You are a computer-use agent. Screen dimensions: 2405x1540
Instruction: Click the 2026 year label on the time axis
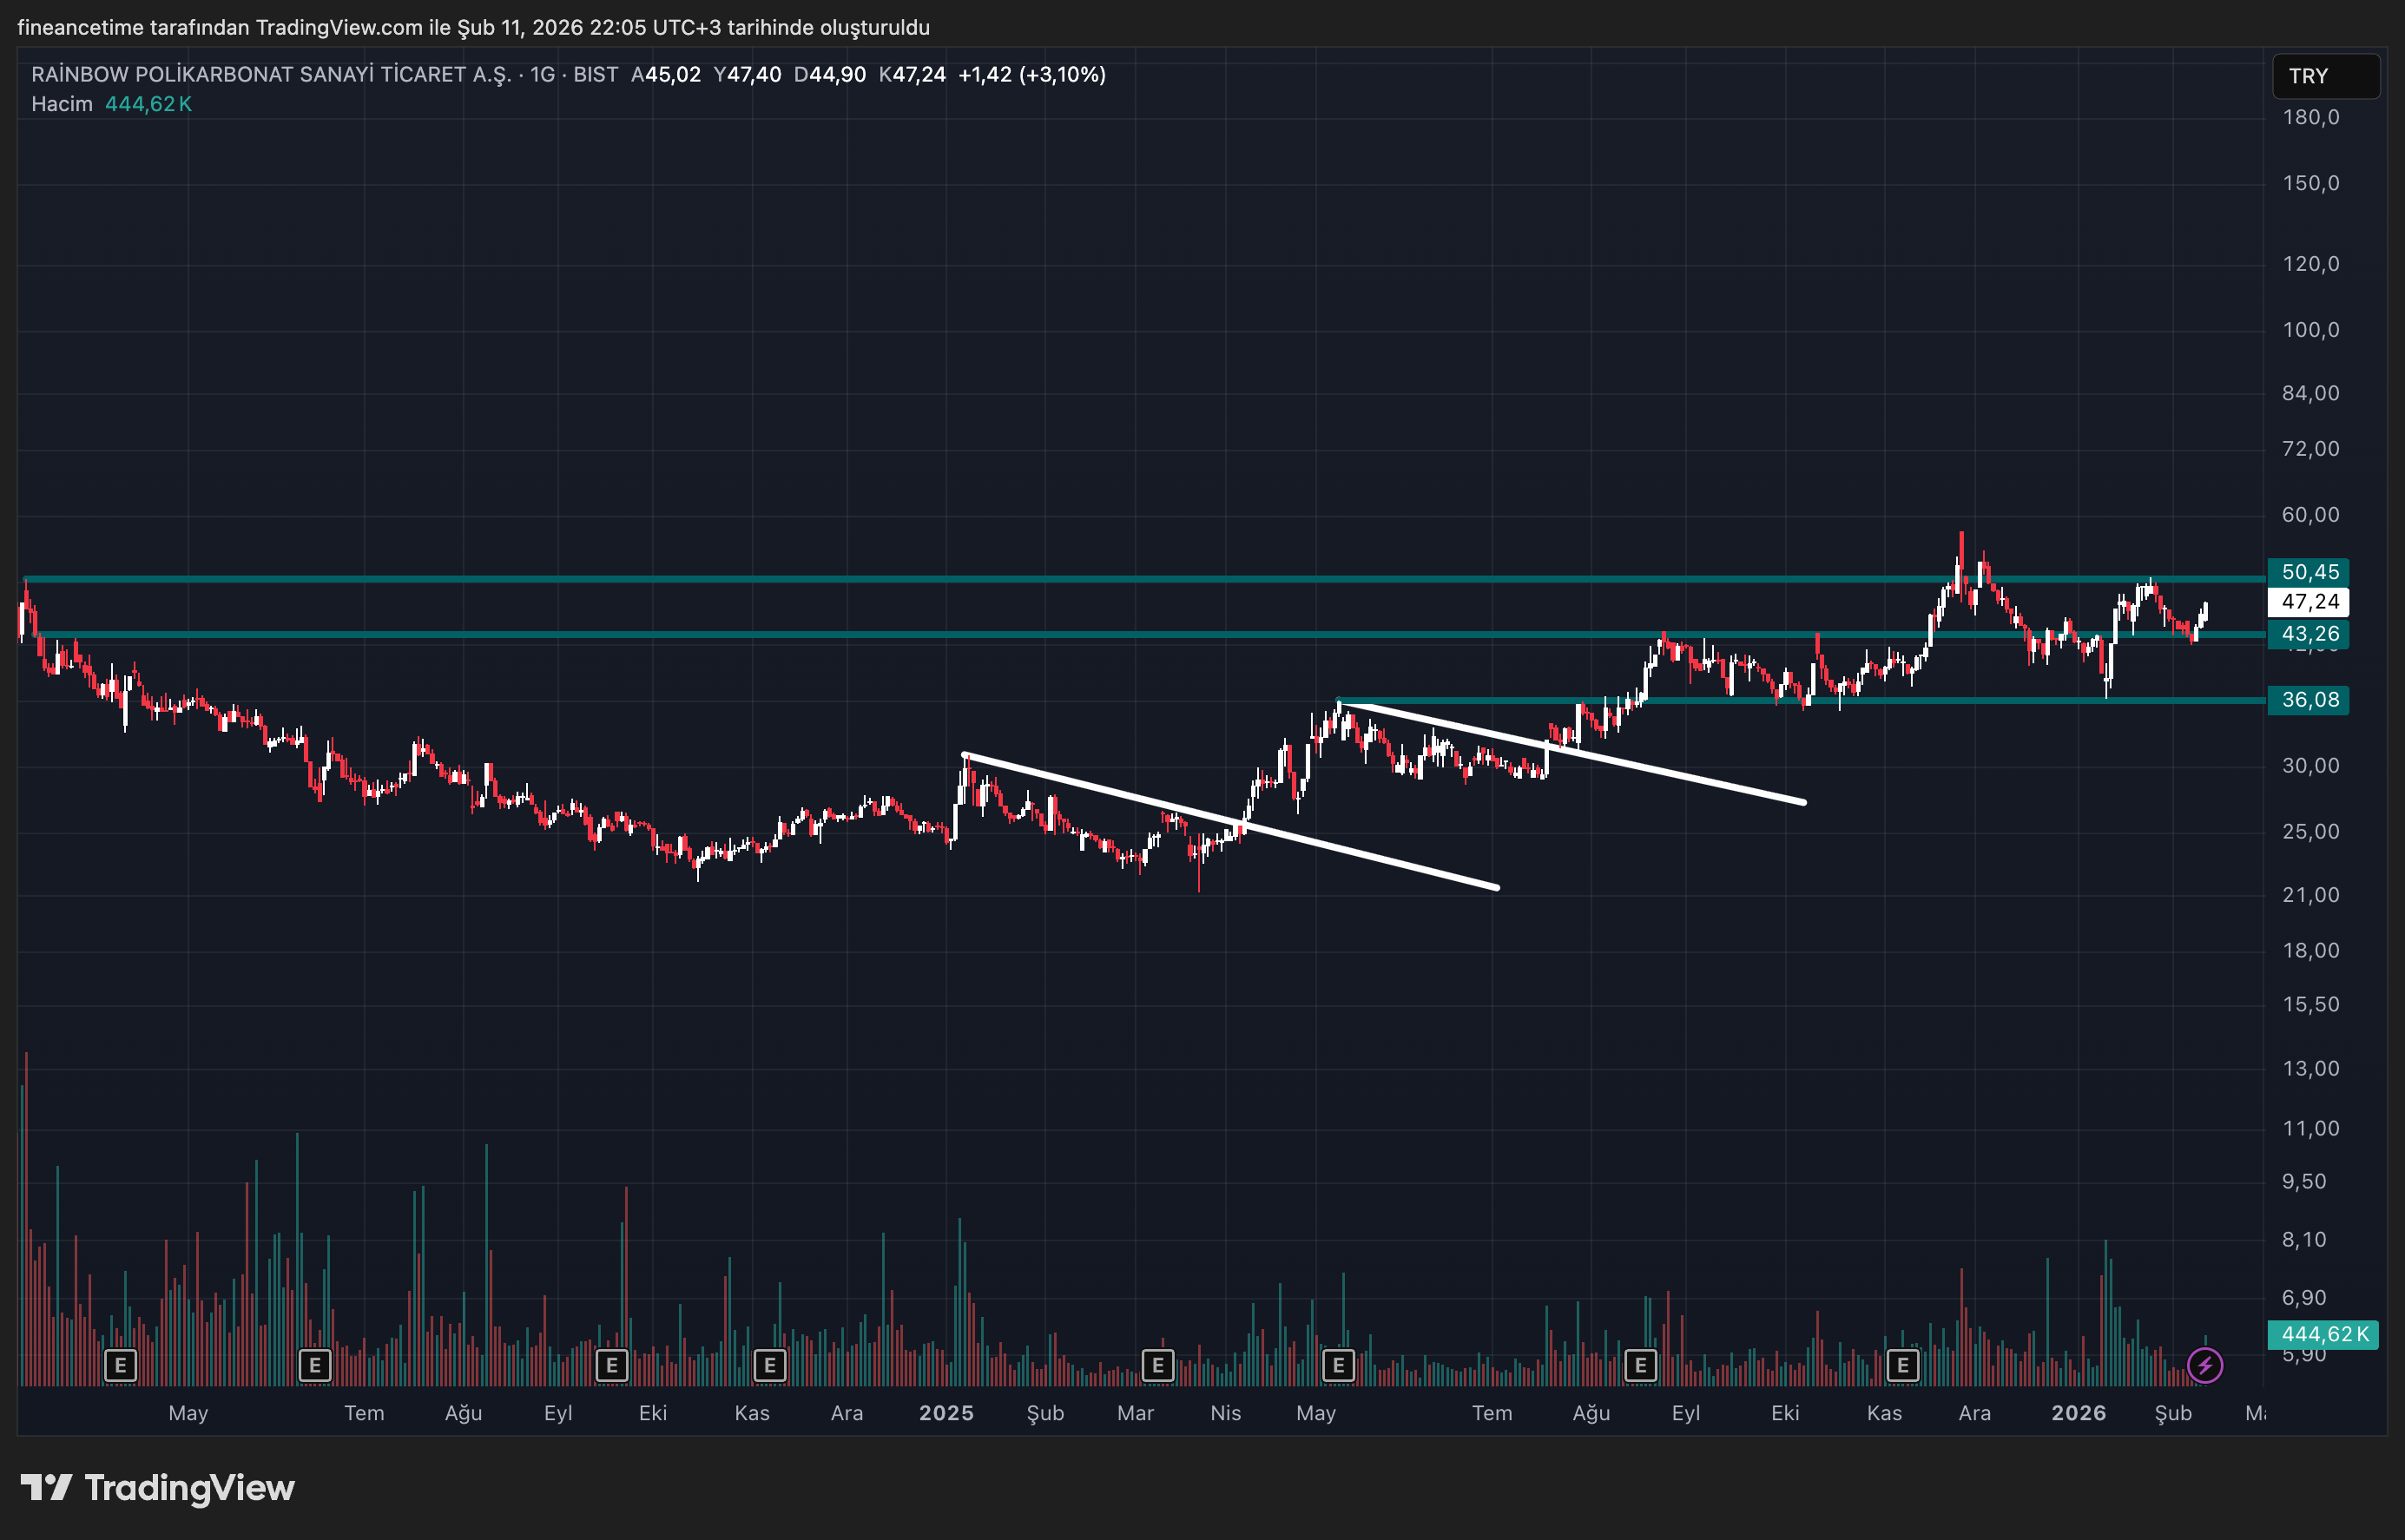2078,1413
